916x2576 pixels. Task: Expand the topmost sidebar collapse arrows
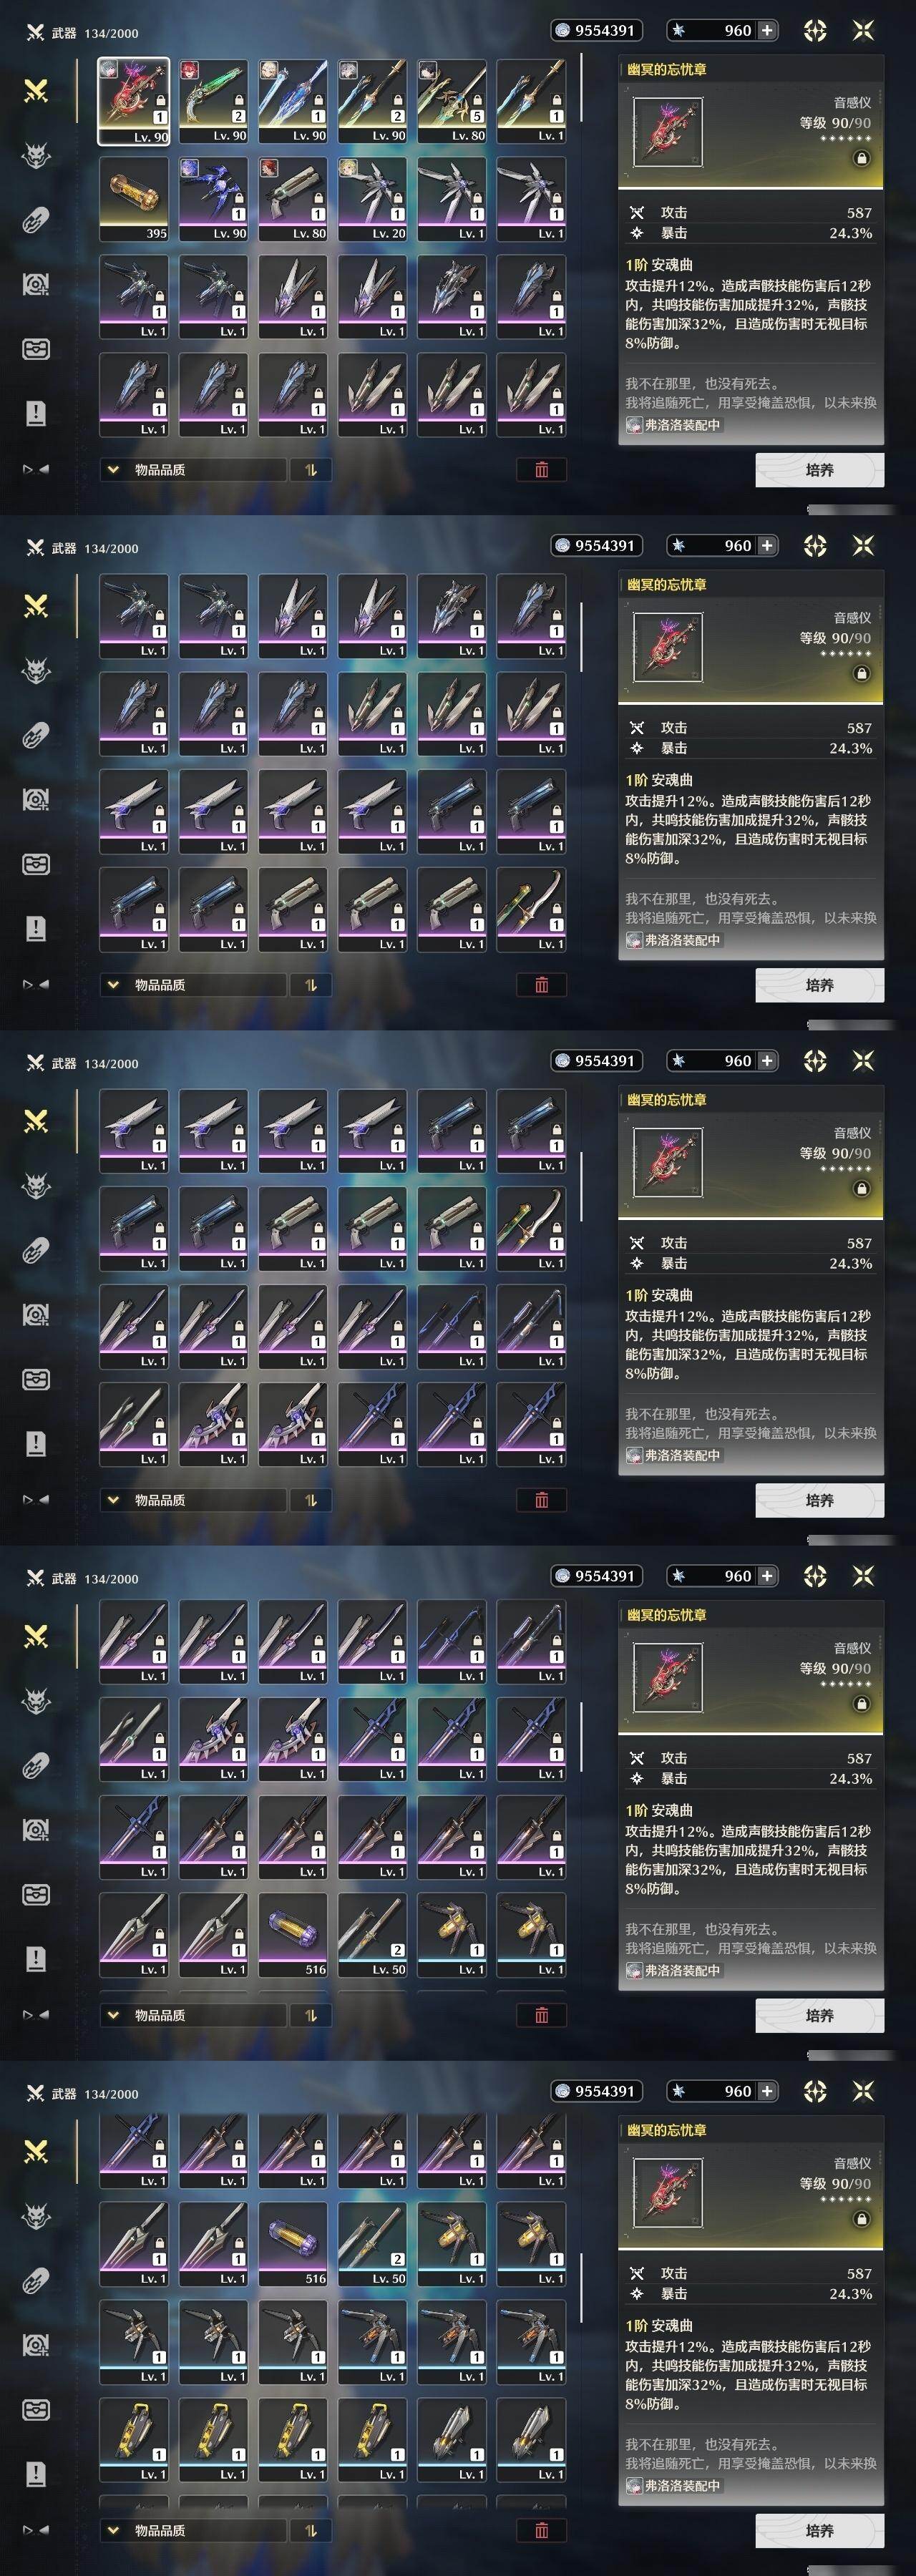(x=36, y=468)
